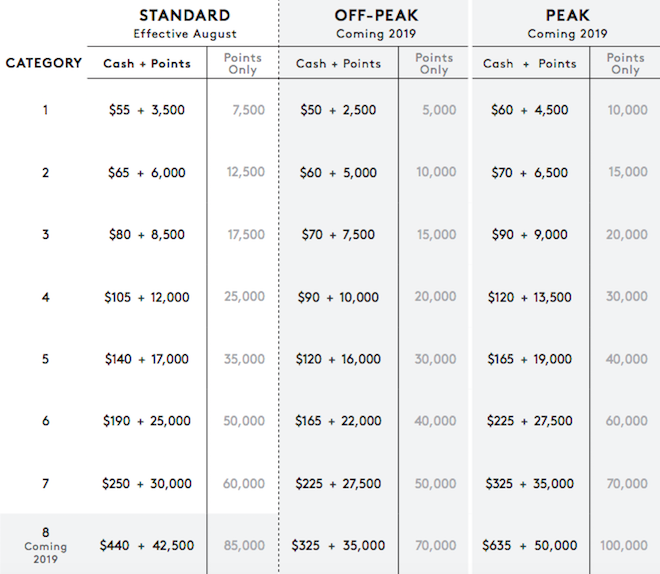Image resolution: width=660 pixels, height=574 pixels.
Task: Click Category 5 Standard $140 + 17,000
Action: [146, 359]
